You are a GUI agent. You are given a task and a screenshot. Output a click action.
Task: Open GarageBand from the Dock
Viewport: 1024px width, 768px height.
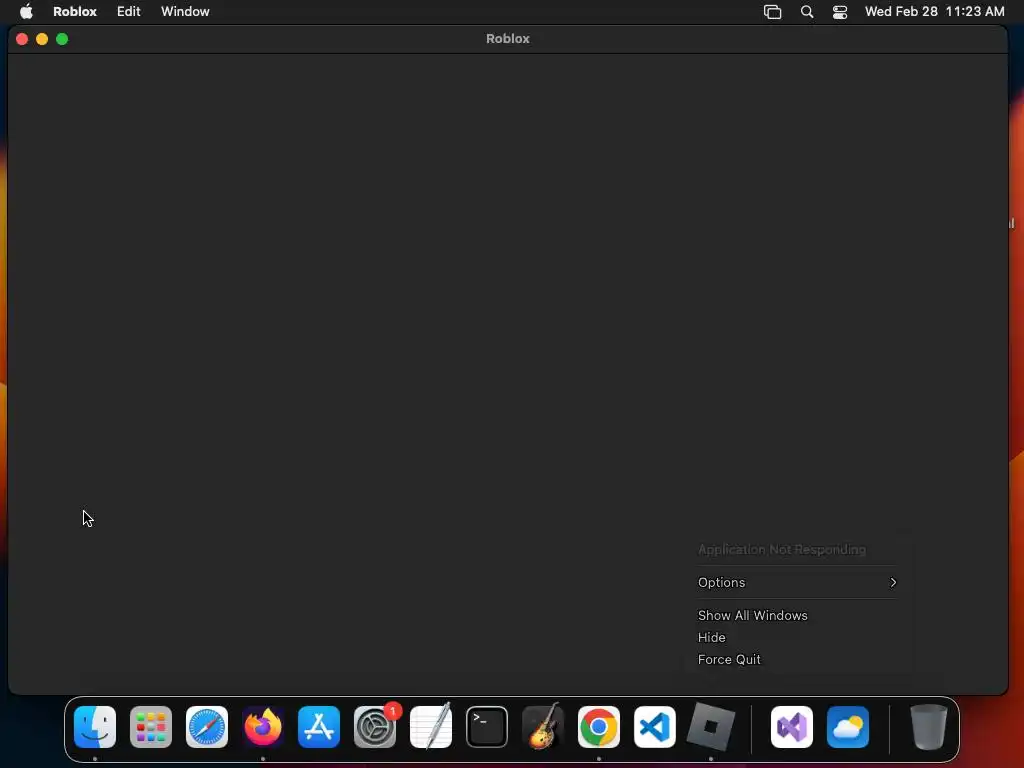(x=543, y=726)
